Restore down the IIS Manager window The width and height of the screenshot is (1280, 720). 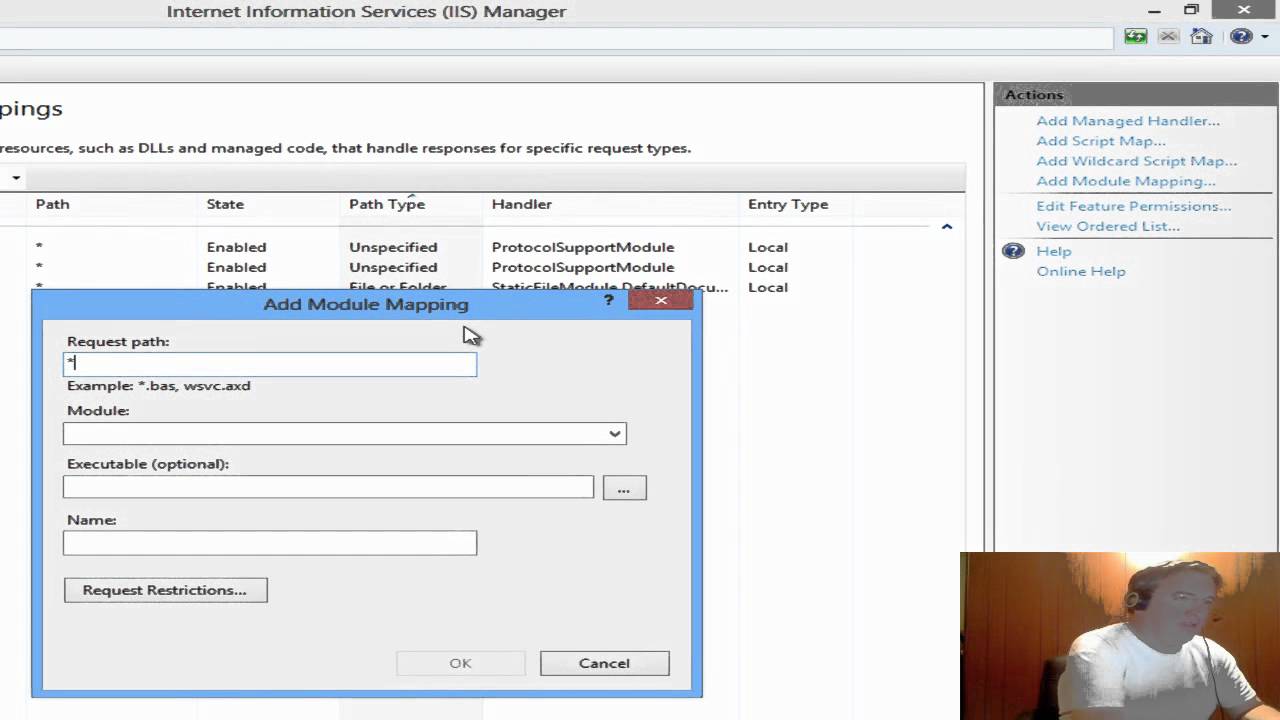pyautogui.click(x=1191, y=11)
